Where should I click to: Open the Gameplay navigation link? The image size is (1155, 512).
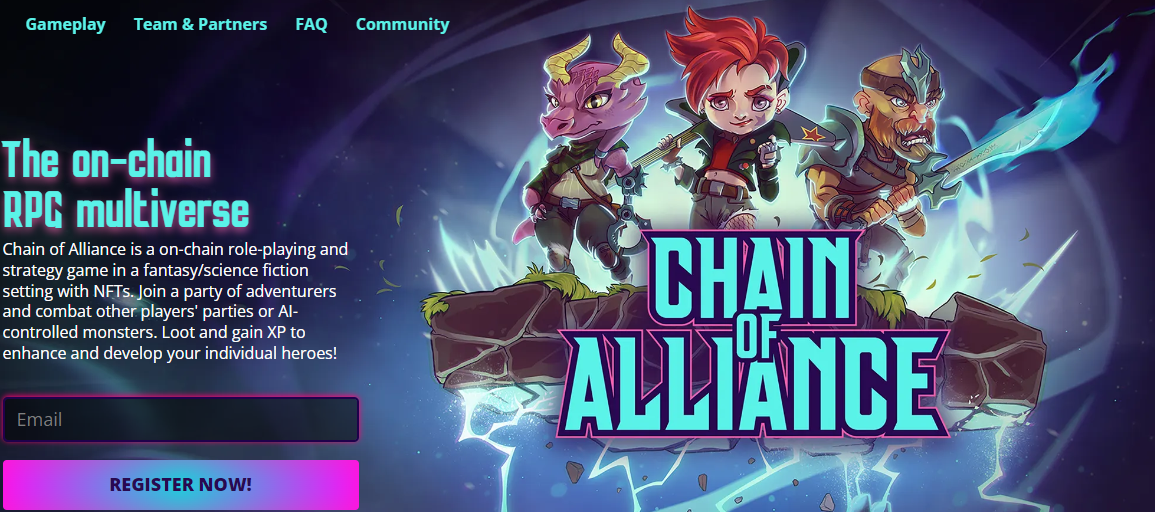pyautogui.click(x=66, y=24)
